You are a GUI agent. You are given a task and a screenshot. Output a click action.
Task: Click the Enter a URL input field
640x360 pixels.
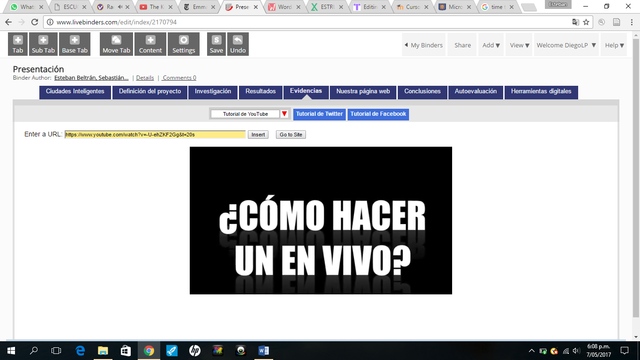[155, 135]
